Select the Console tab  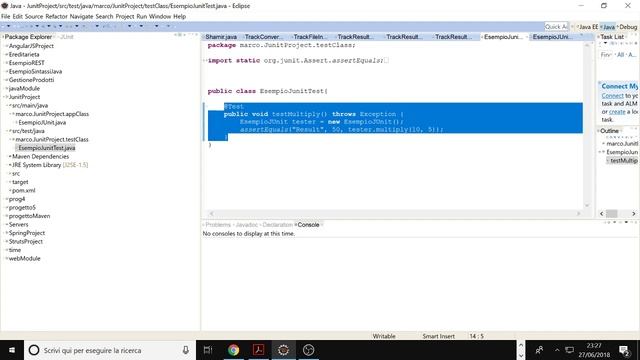308,225
